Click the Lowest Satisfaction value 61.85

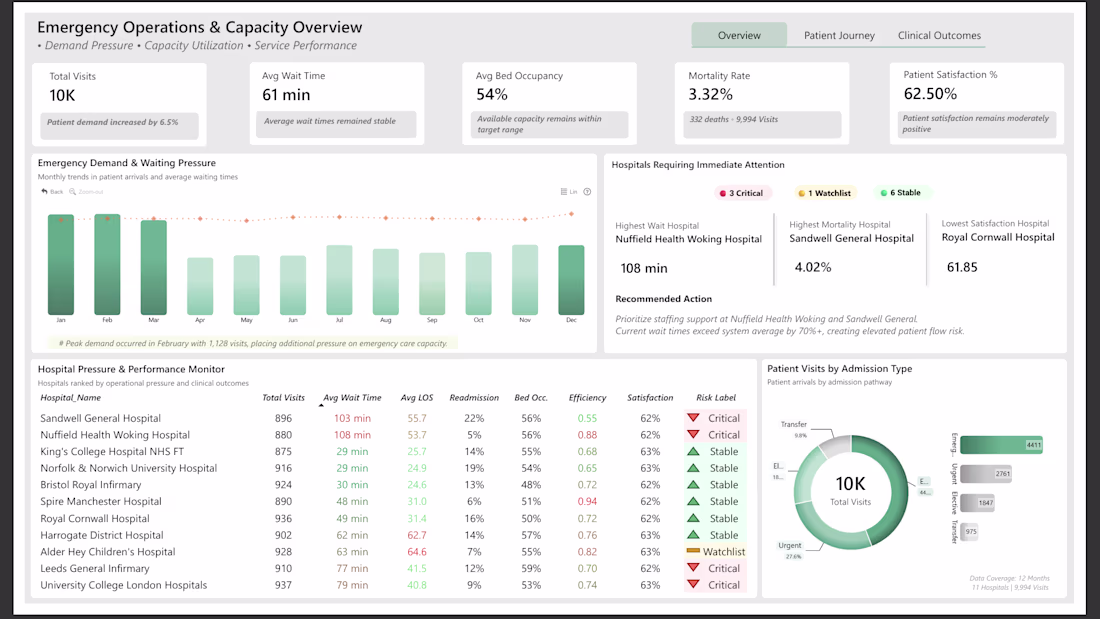click(x=962, y=267)
